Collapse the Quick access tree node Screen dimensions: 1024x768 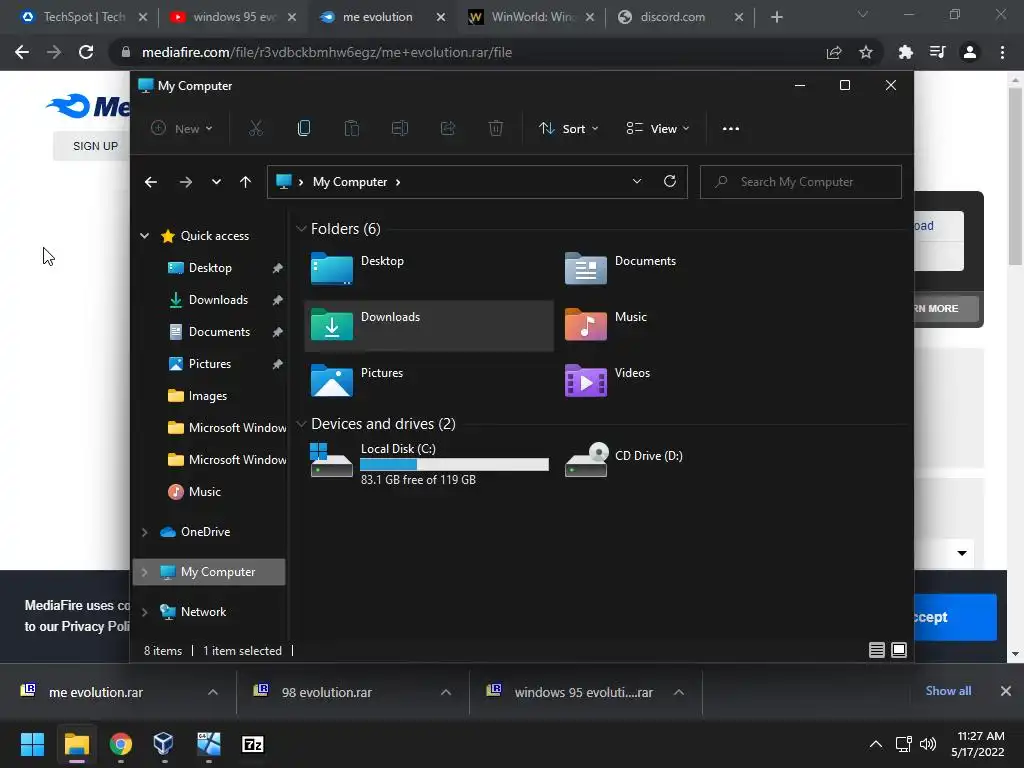click(x=144, y=236)
